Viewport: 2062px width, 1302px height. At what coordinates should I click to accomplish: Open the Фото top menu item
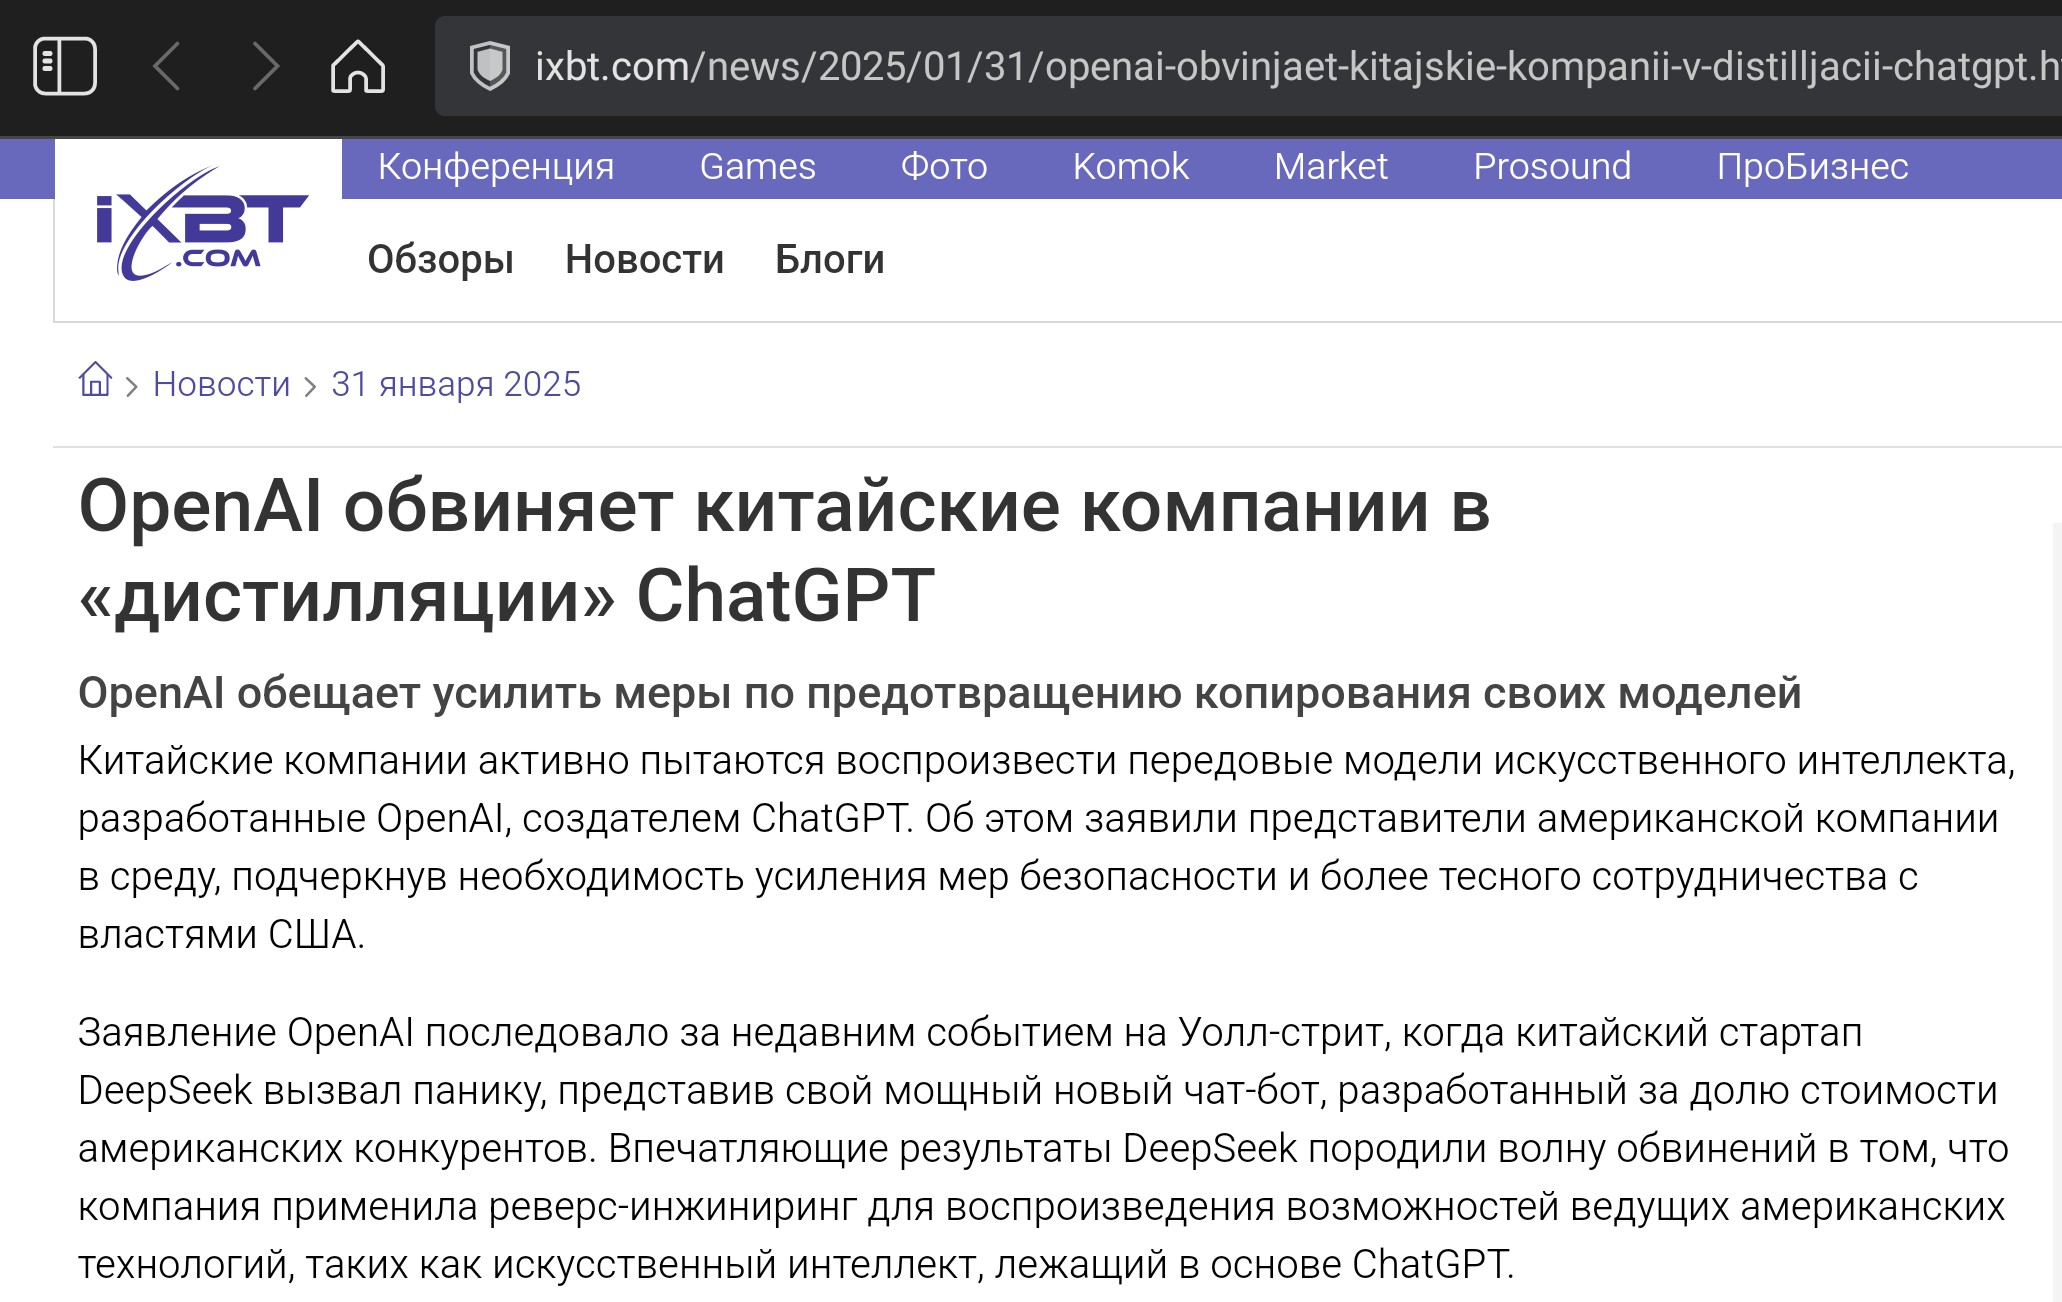[944, 166]
